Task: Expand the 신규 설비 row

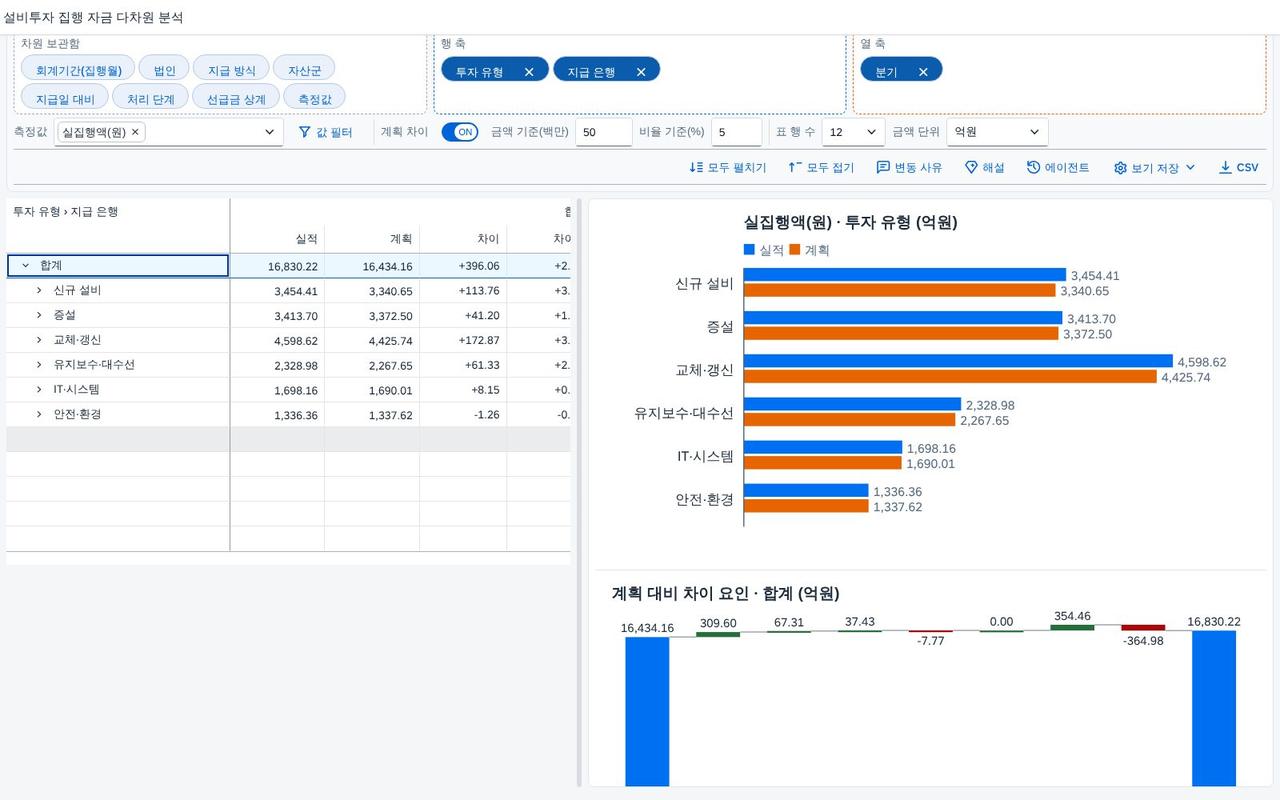Action: [39, 291]
